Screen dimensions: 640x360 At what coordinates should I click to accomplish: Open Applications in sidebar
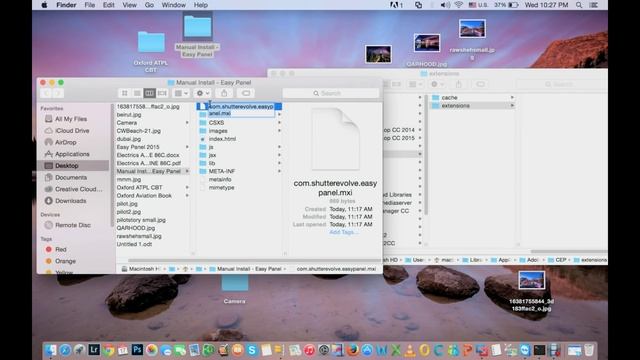point(72,154)
